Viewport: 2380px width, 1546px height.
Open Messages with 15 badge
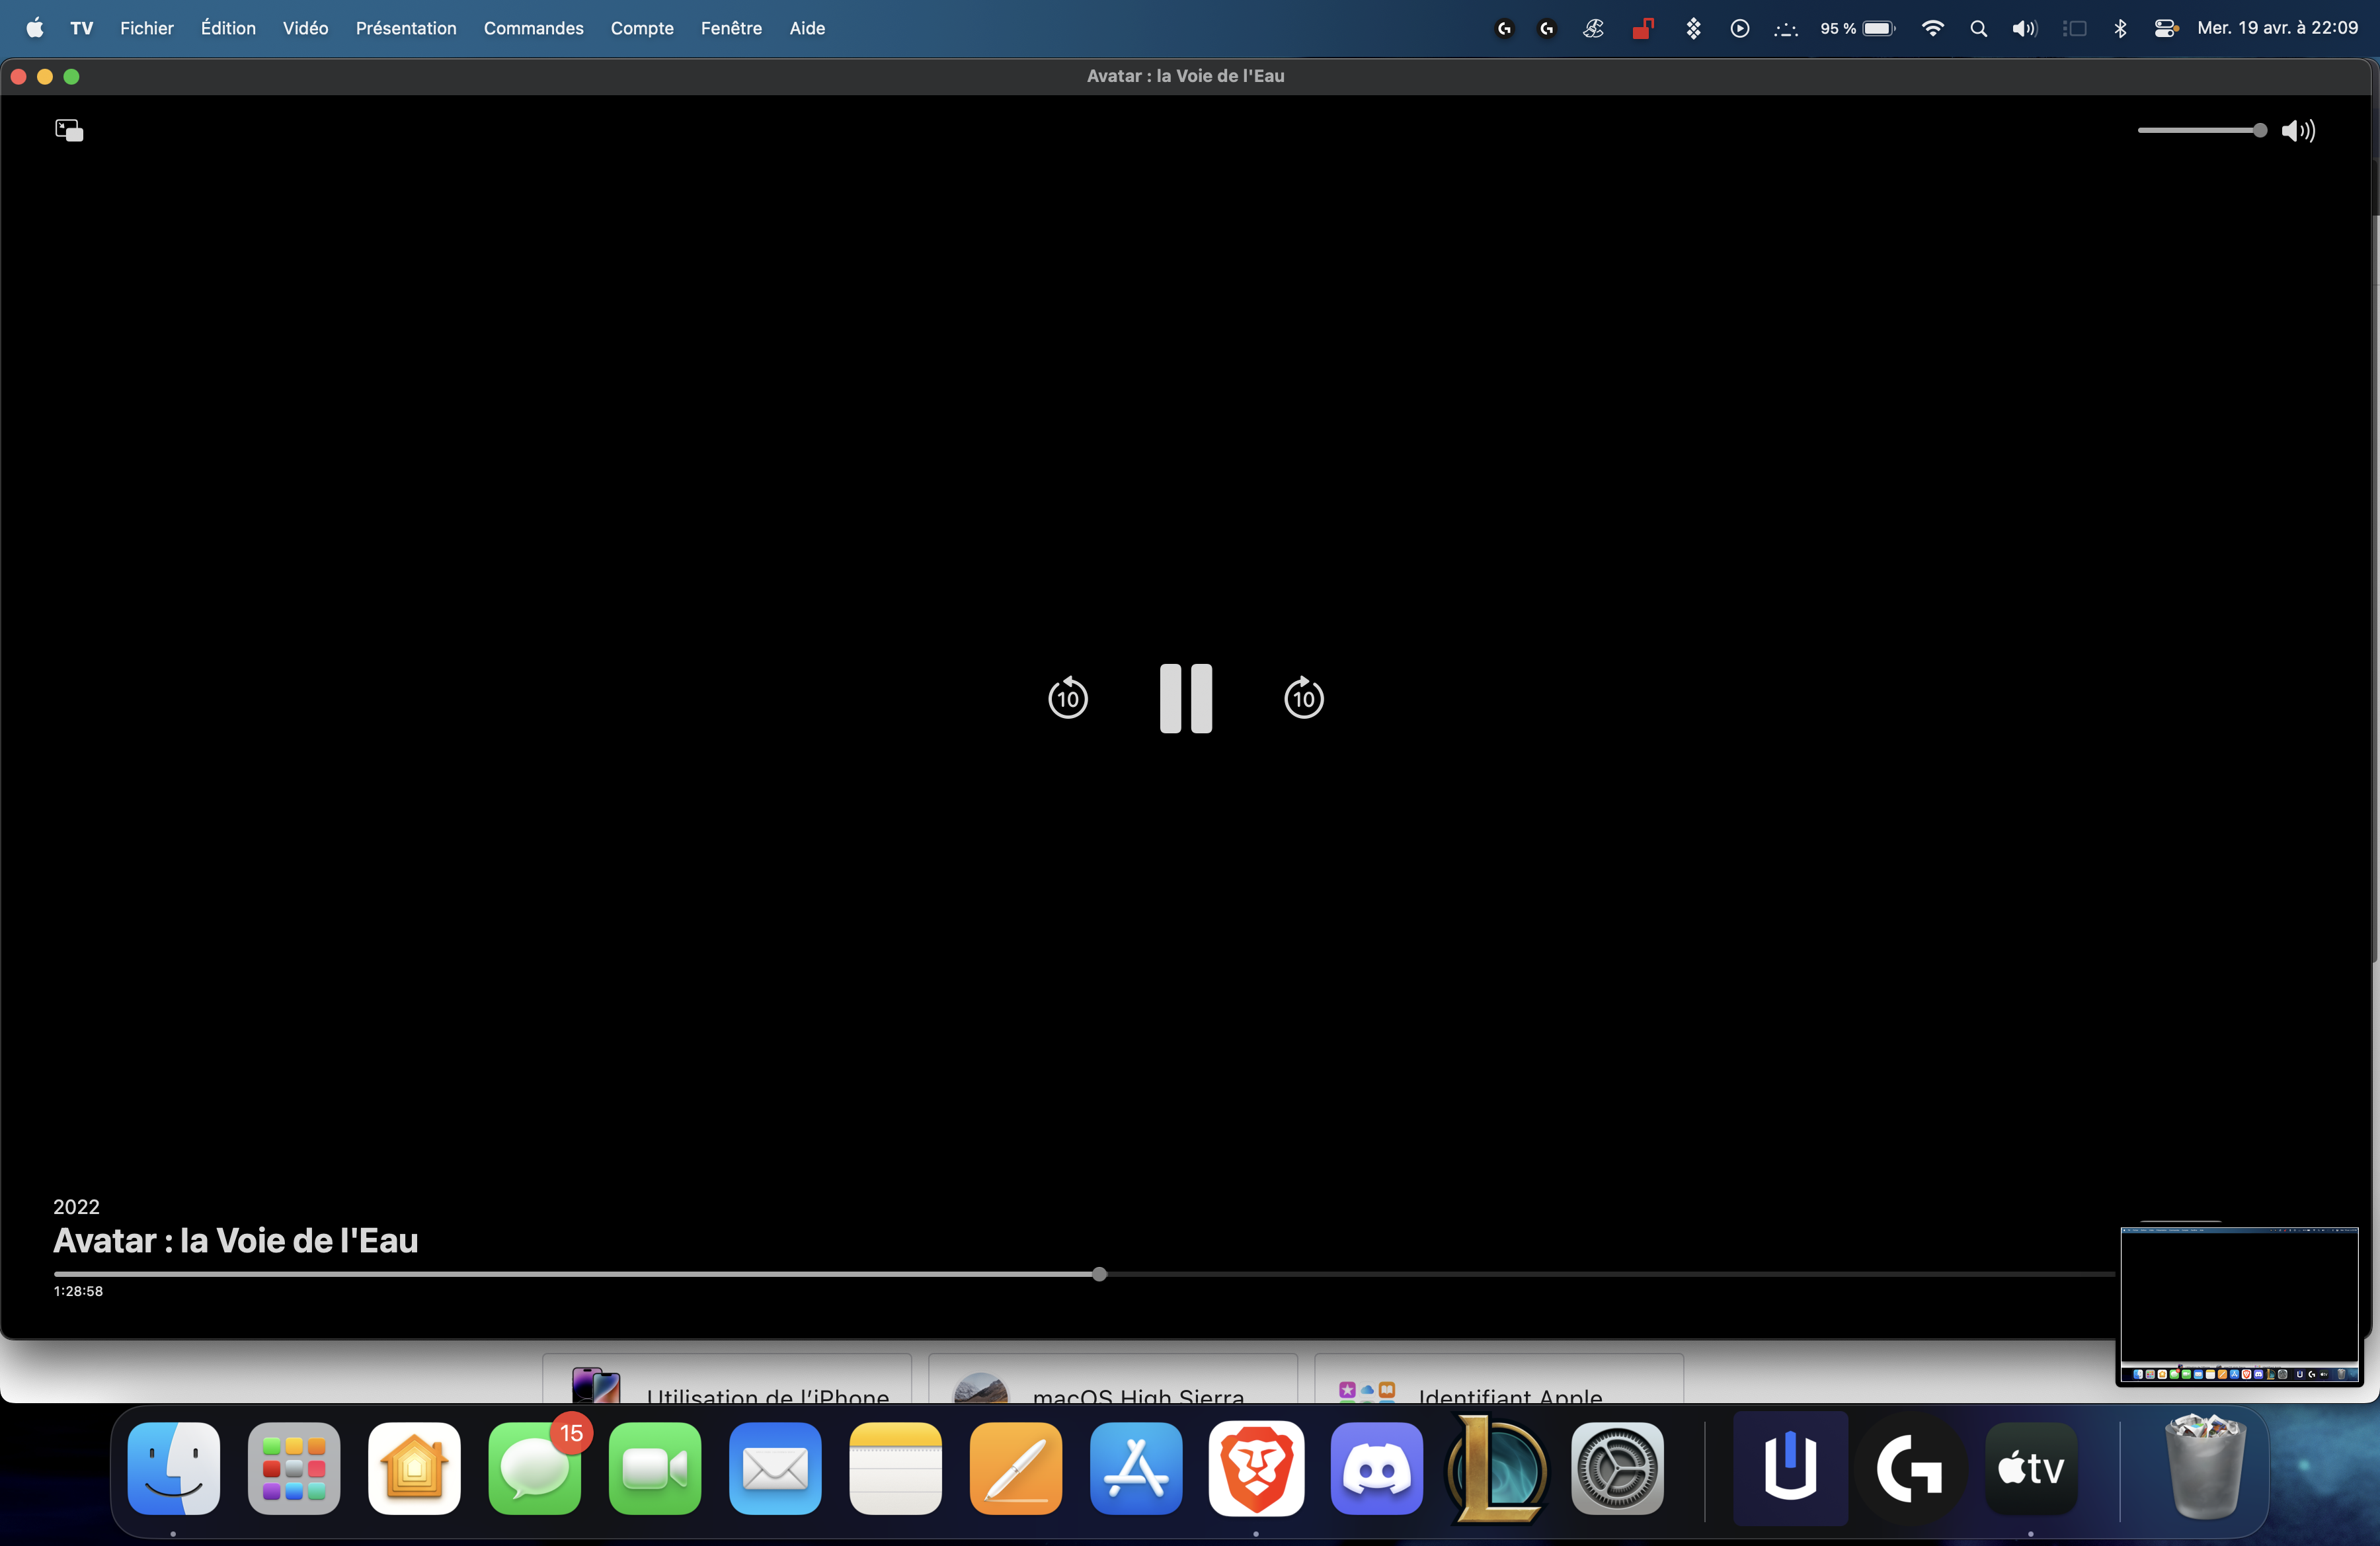(535, 1468)
